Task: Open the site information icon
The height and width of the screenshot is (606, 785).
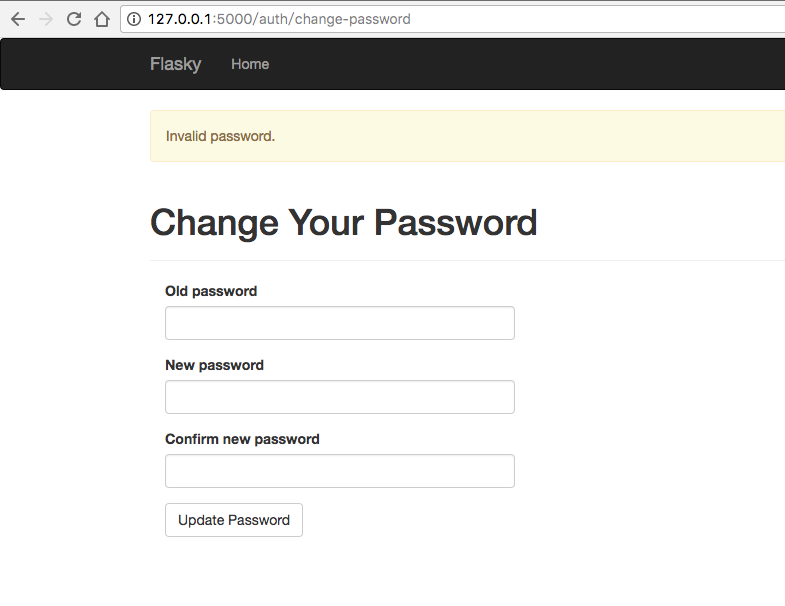Action: coord(134,19)
